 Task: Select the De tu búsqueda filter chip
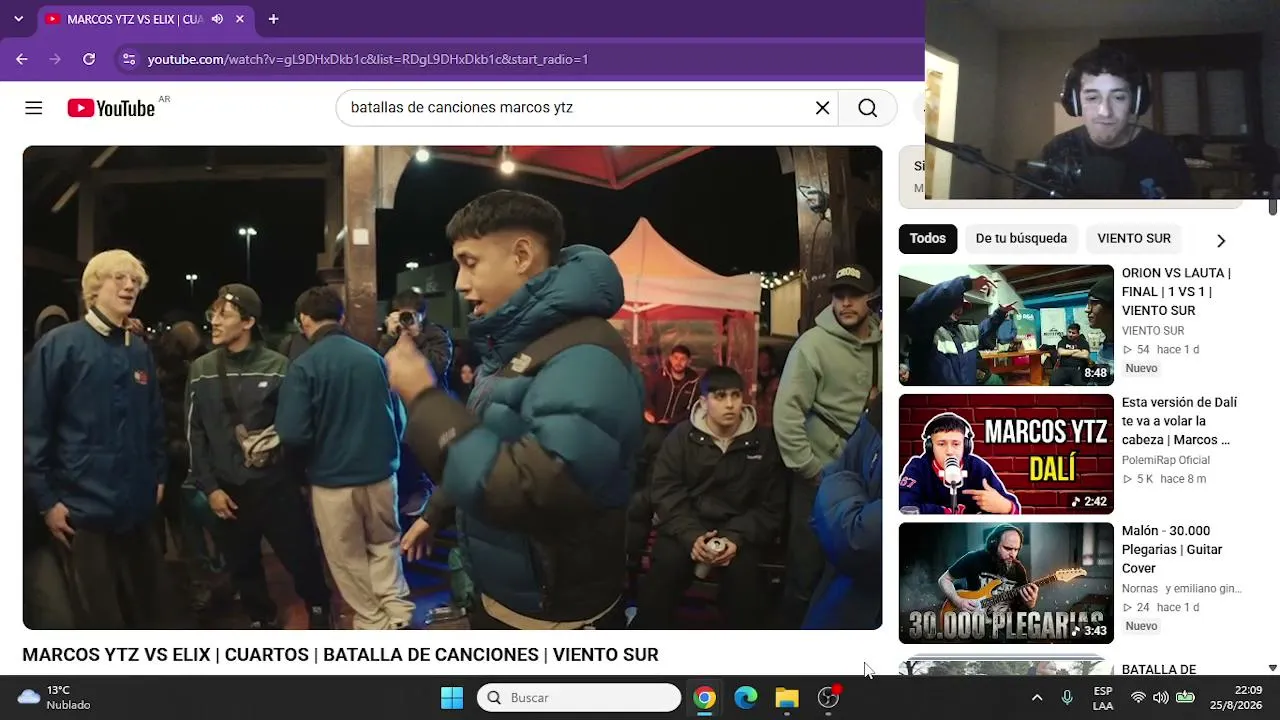point(1021,239)
